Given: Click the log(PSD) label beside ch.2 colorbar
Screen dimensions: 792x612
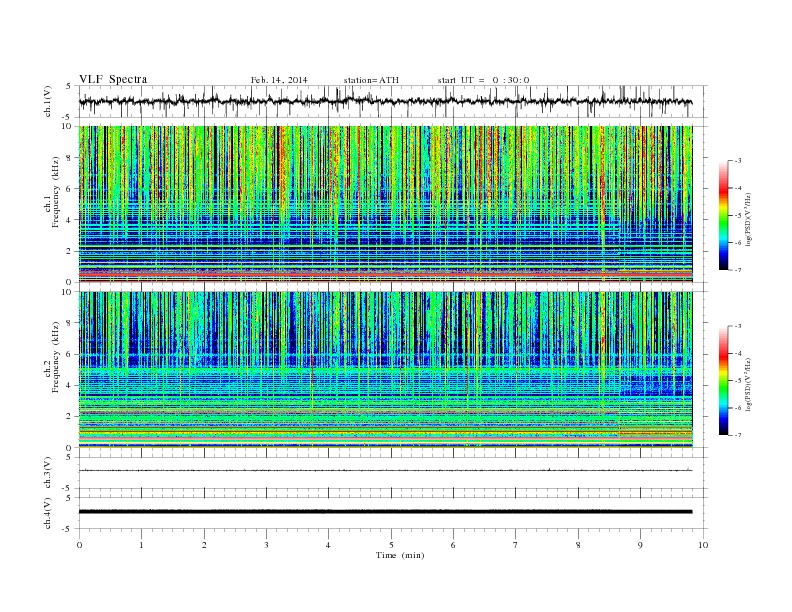Looking at the screenshot, I should click(x=749, y=384).
